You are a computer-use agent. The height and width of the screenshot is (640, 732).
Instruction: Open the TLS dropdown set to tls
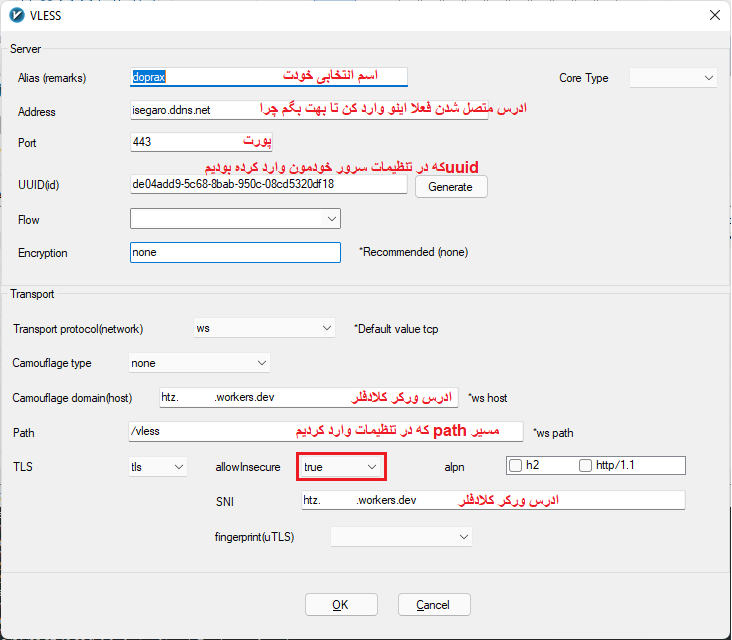pyautogui.click(x=158, y=467)
